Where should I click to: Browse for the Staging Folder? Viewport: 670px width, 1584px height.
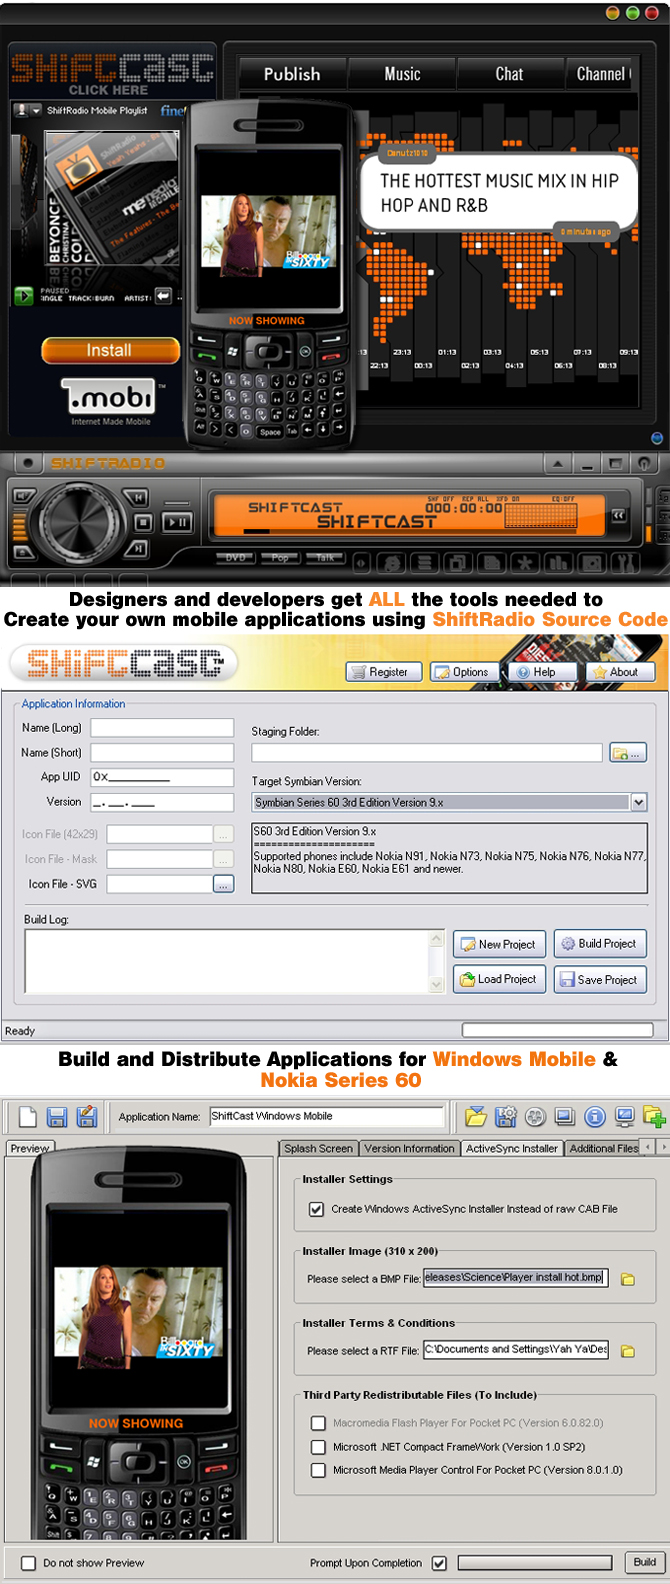coord(628,752)
